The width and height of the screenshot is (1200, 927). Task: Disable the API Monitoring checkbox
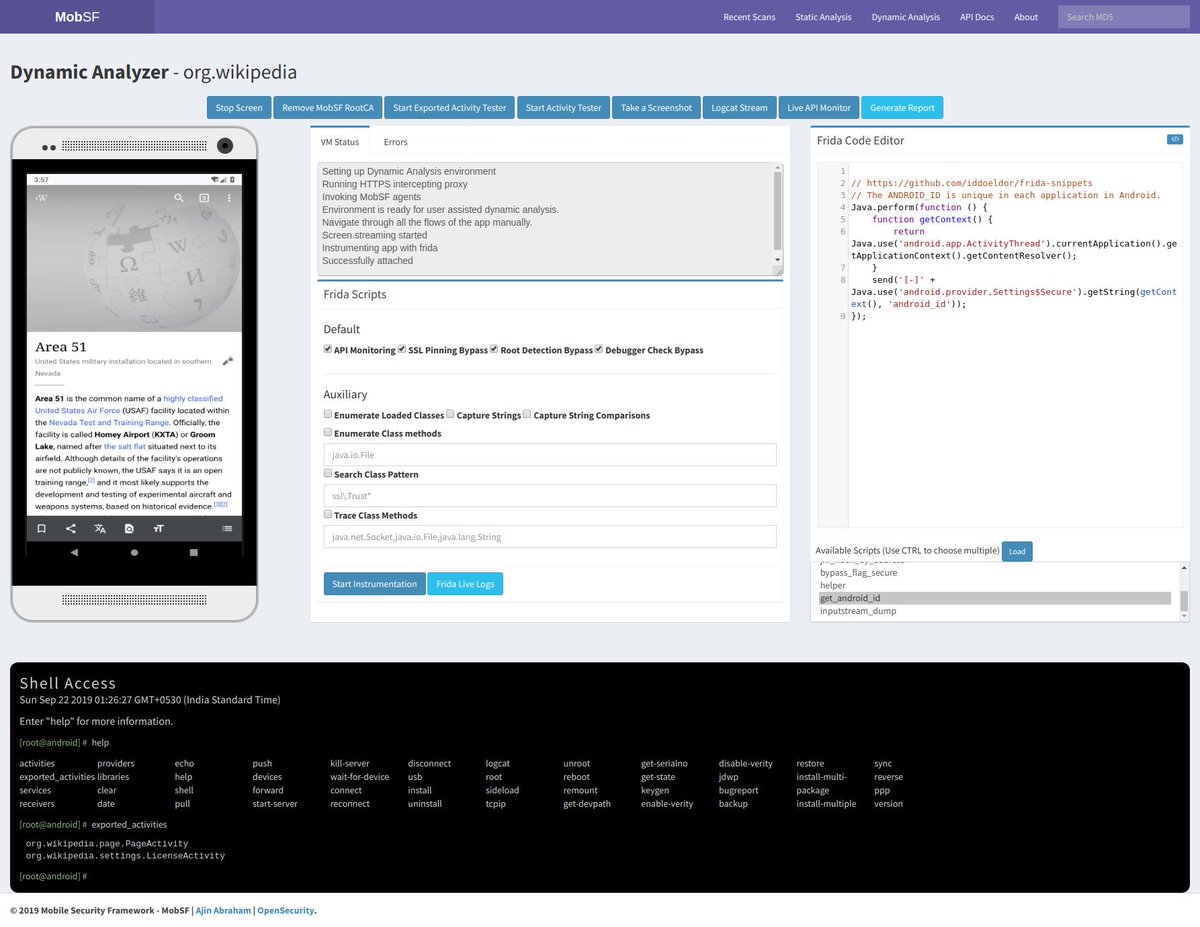[x=327, y=348]
